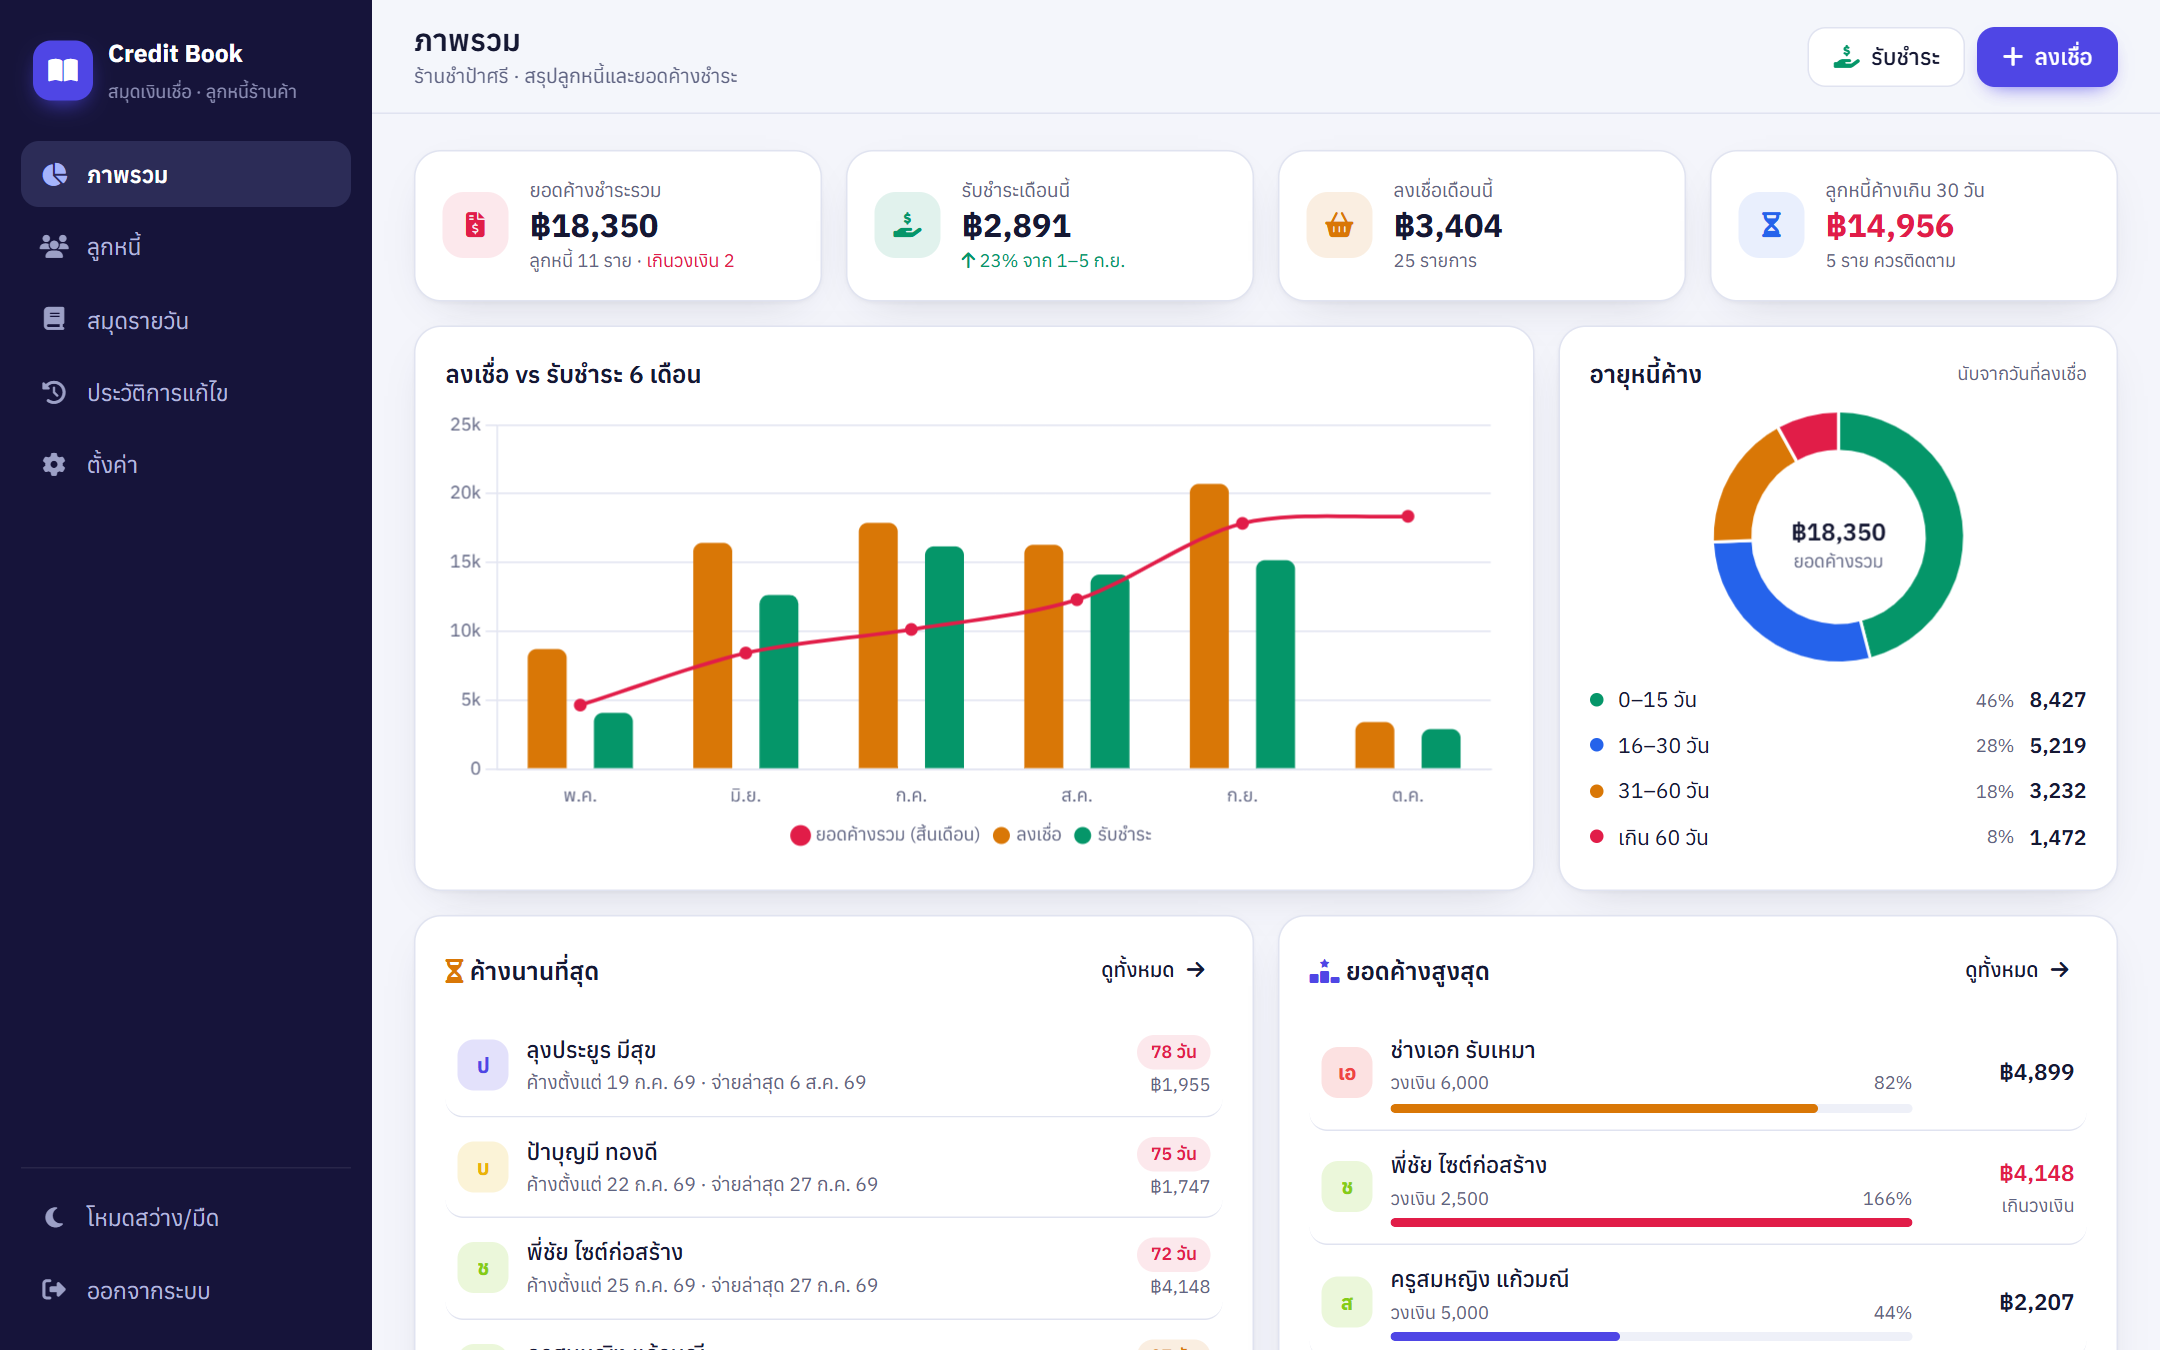Toggle โหมดสว่าง/มืด light/dark mode

(x=186, y=1217)
